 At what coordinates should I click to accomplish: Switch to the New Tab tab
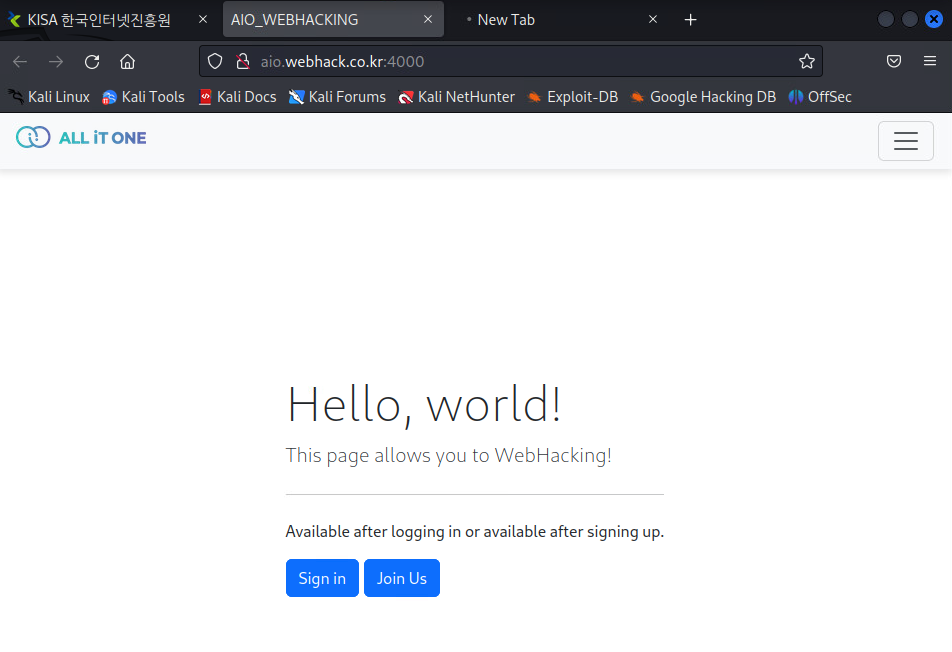pyautogui.click(x=559, y=19)
